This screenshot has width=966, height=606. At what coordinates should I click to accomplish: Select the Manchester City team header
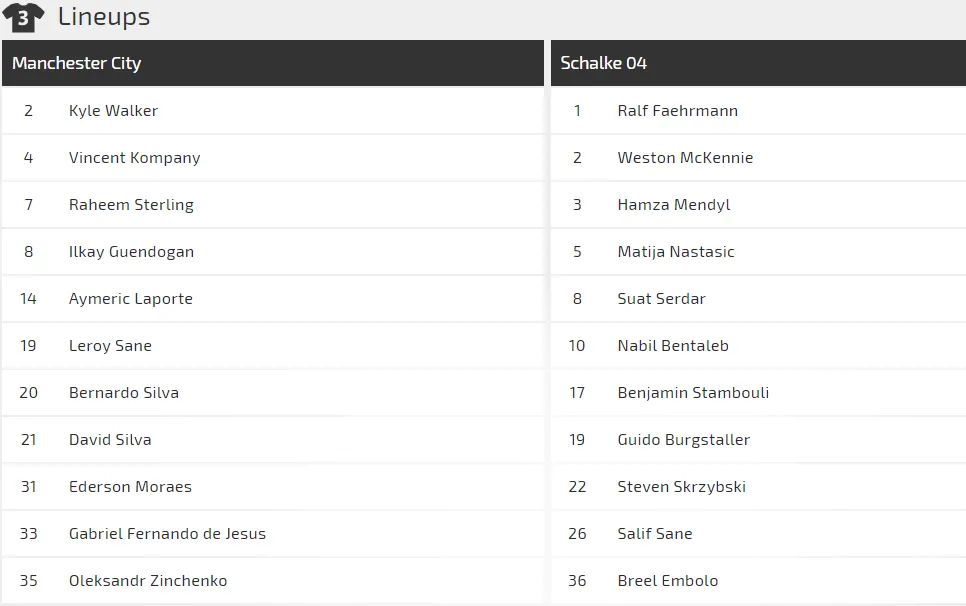coord(76,63)
